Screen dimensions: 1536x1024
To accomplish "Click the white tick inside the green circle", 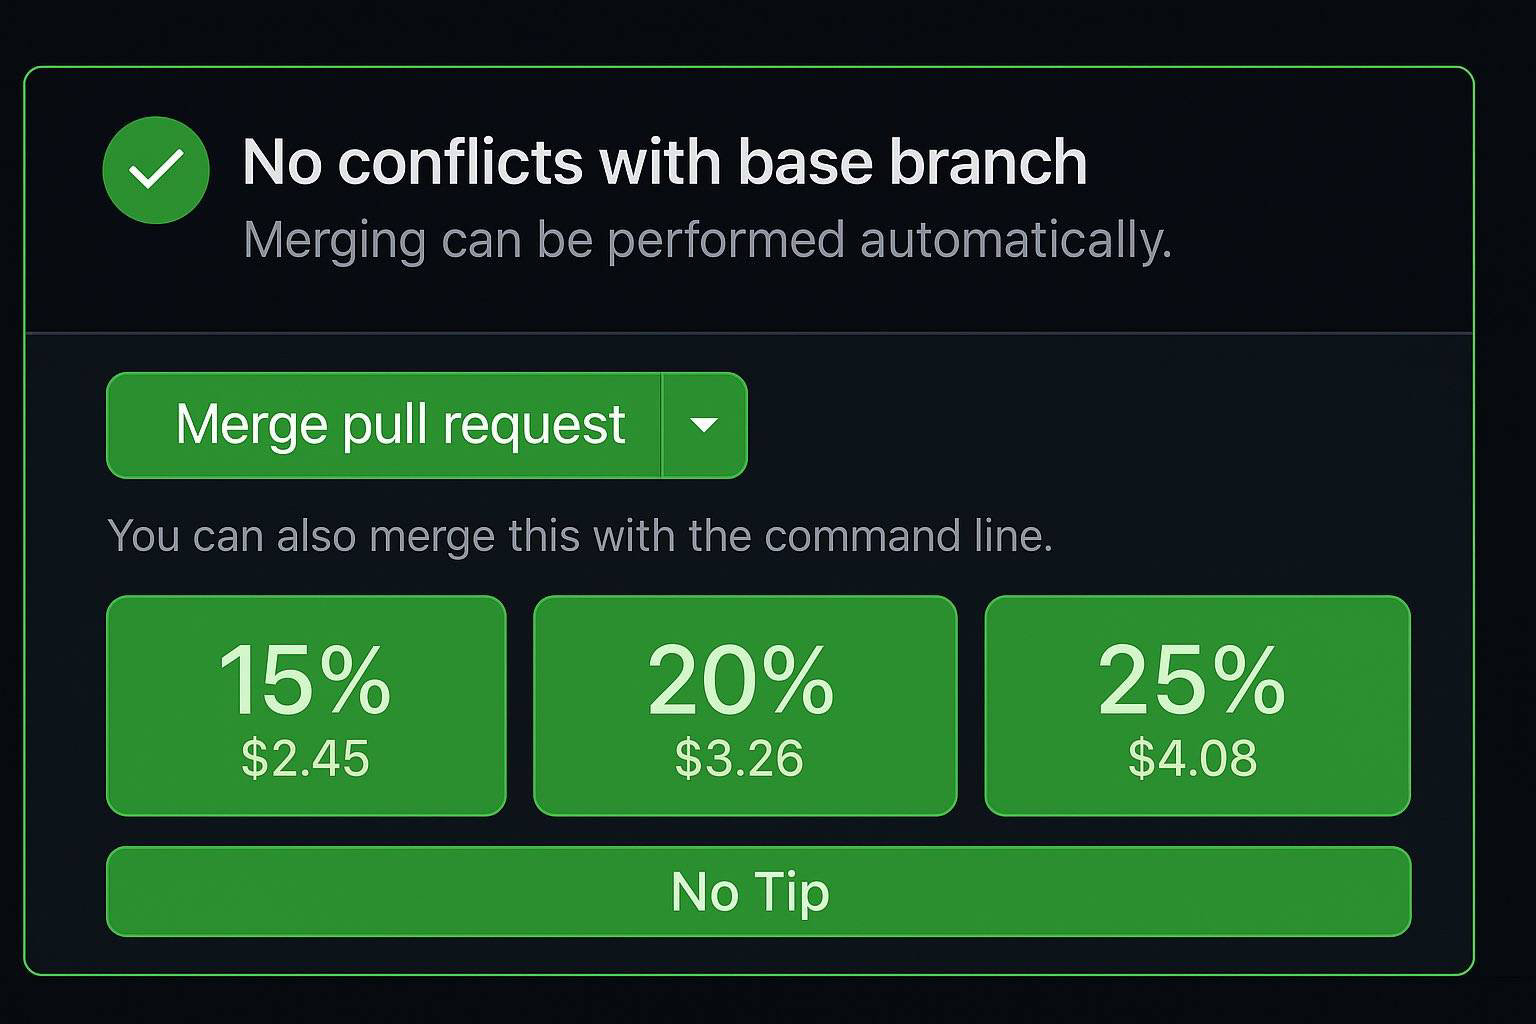I will (156, 169).
